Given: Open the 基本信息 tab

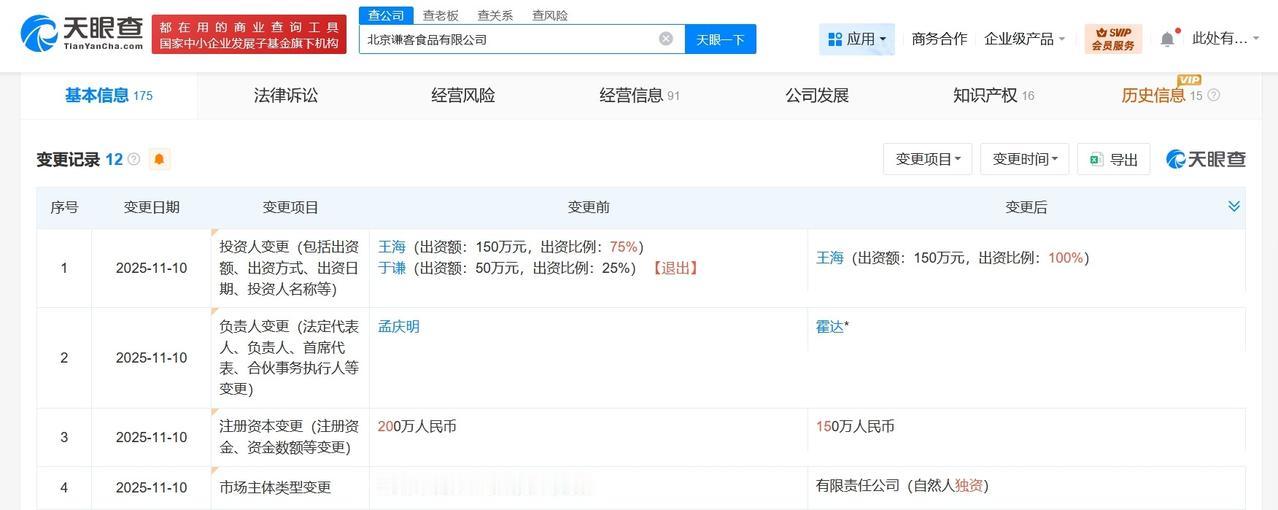Looking at the screenshot, I should (108, 96).
